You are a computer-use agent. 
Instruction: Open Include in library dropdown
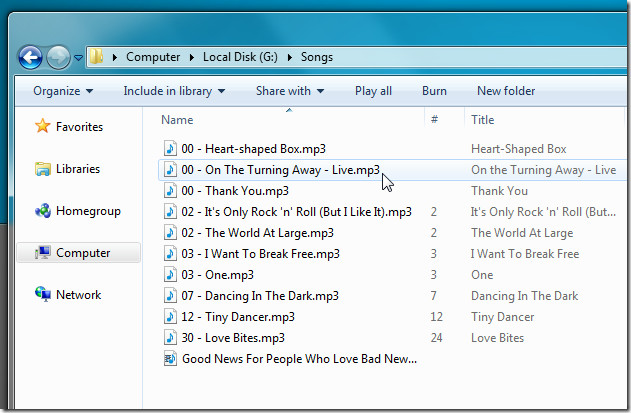pyautogui.click(x=174, y=91)
